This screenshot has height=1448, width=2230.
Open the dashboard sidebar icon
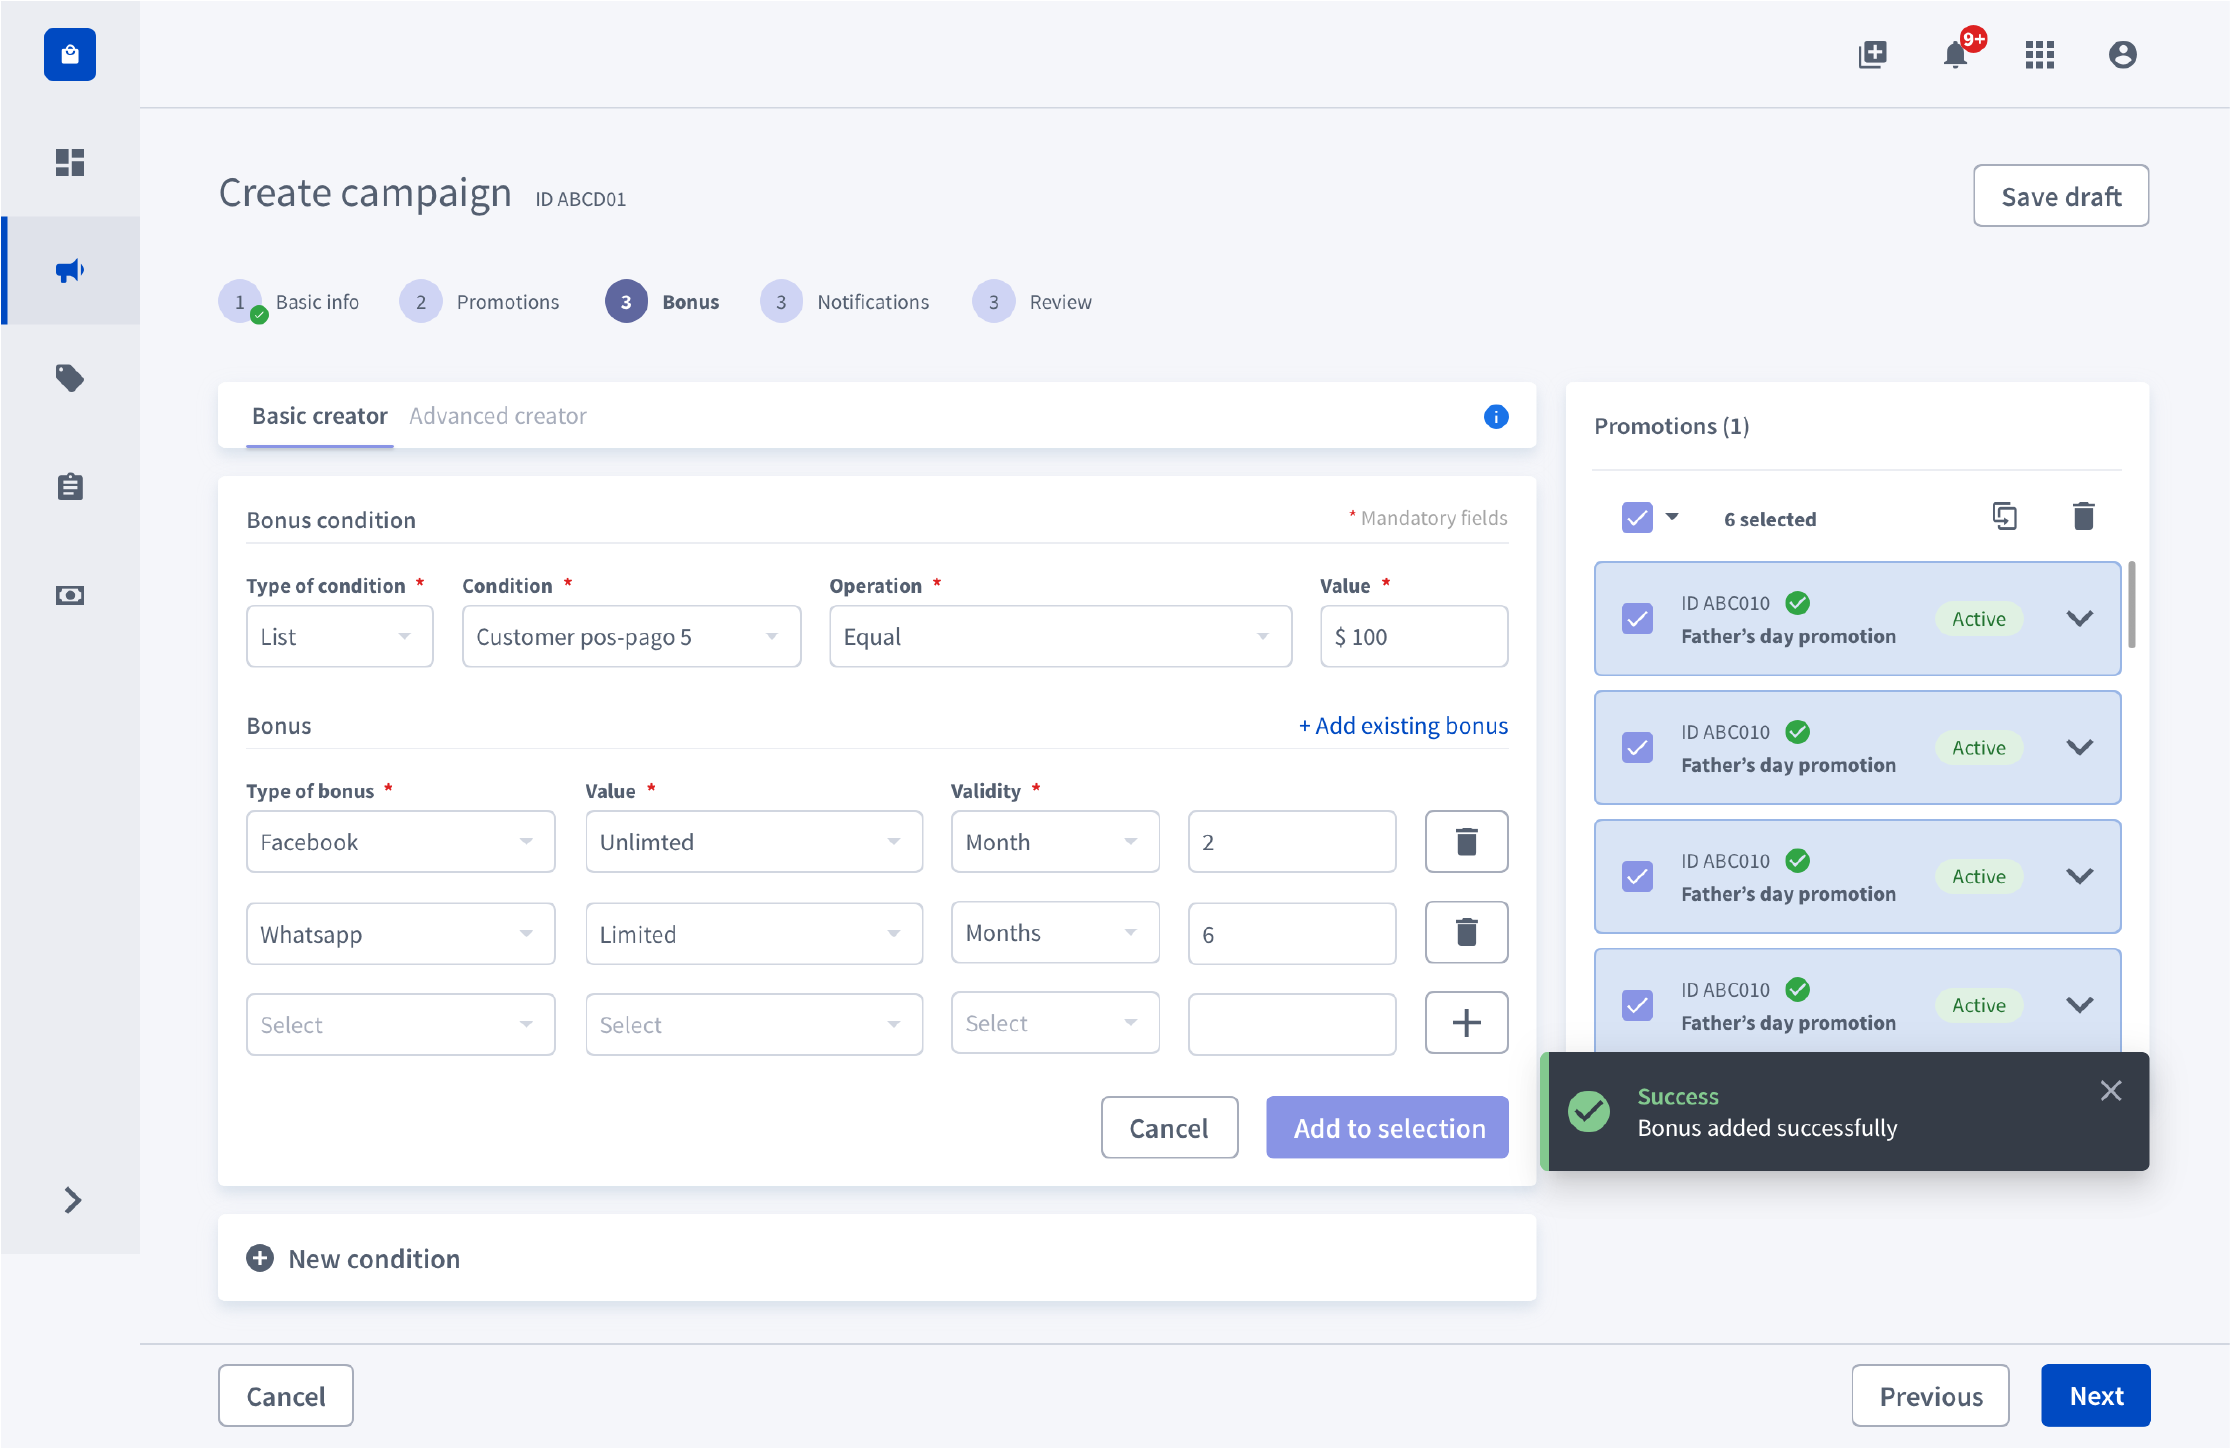click(70, 162)
